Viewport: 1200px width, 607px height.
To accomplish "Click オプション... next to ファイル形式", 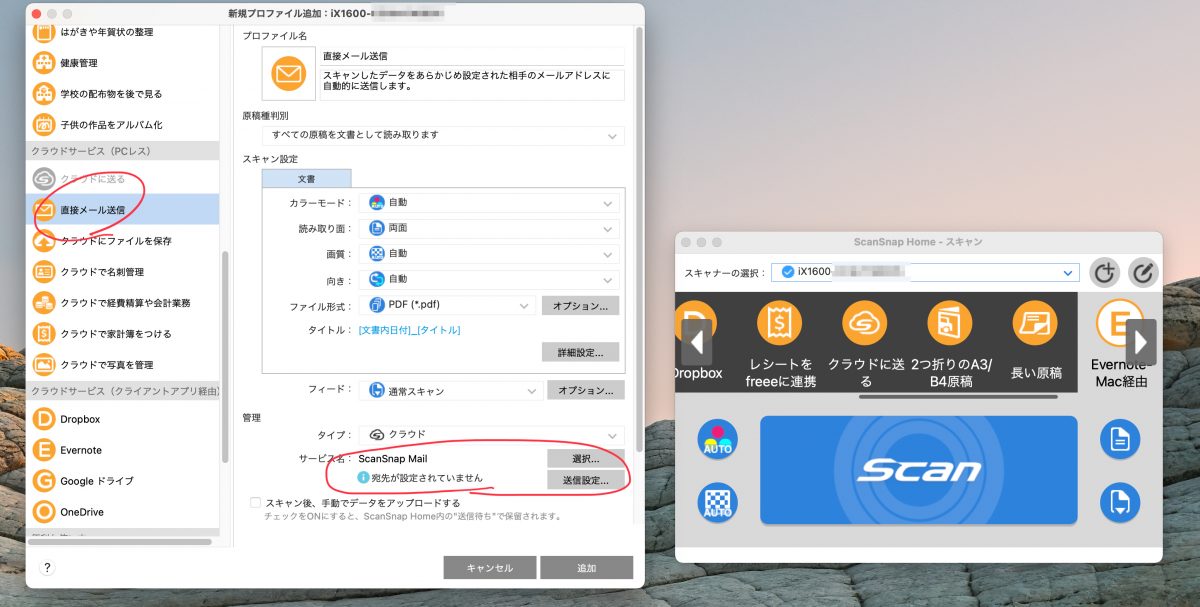I will (581, 305).
